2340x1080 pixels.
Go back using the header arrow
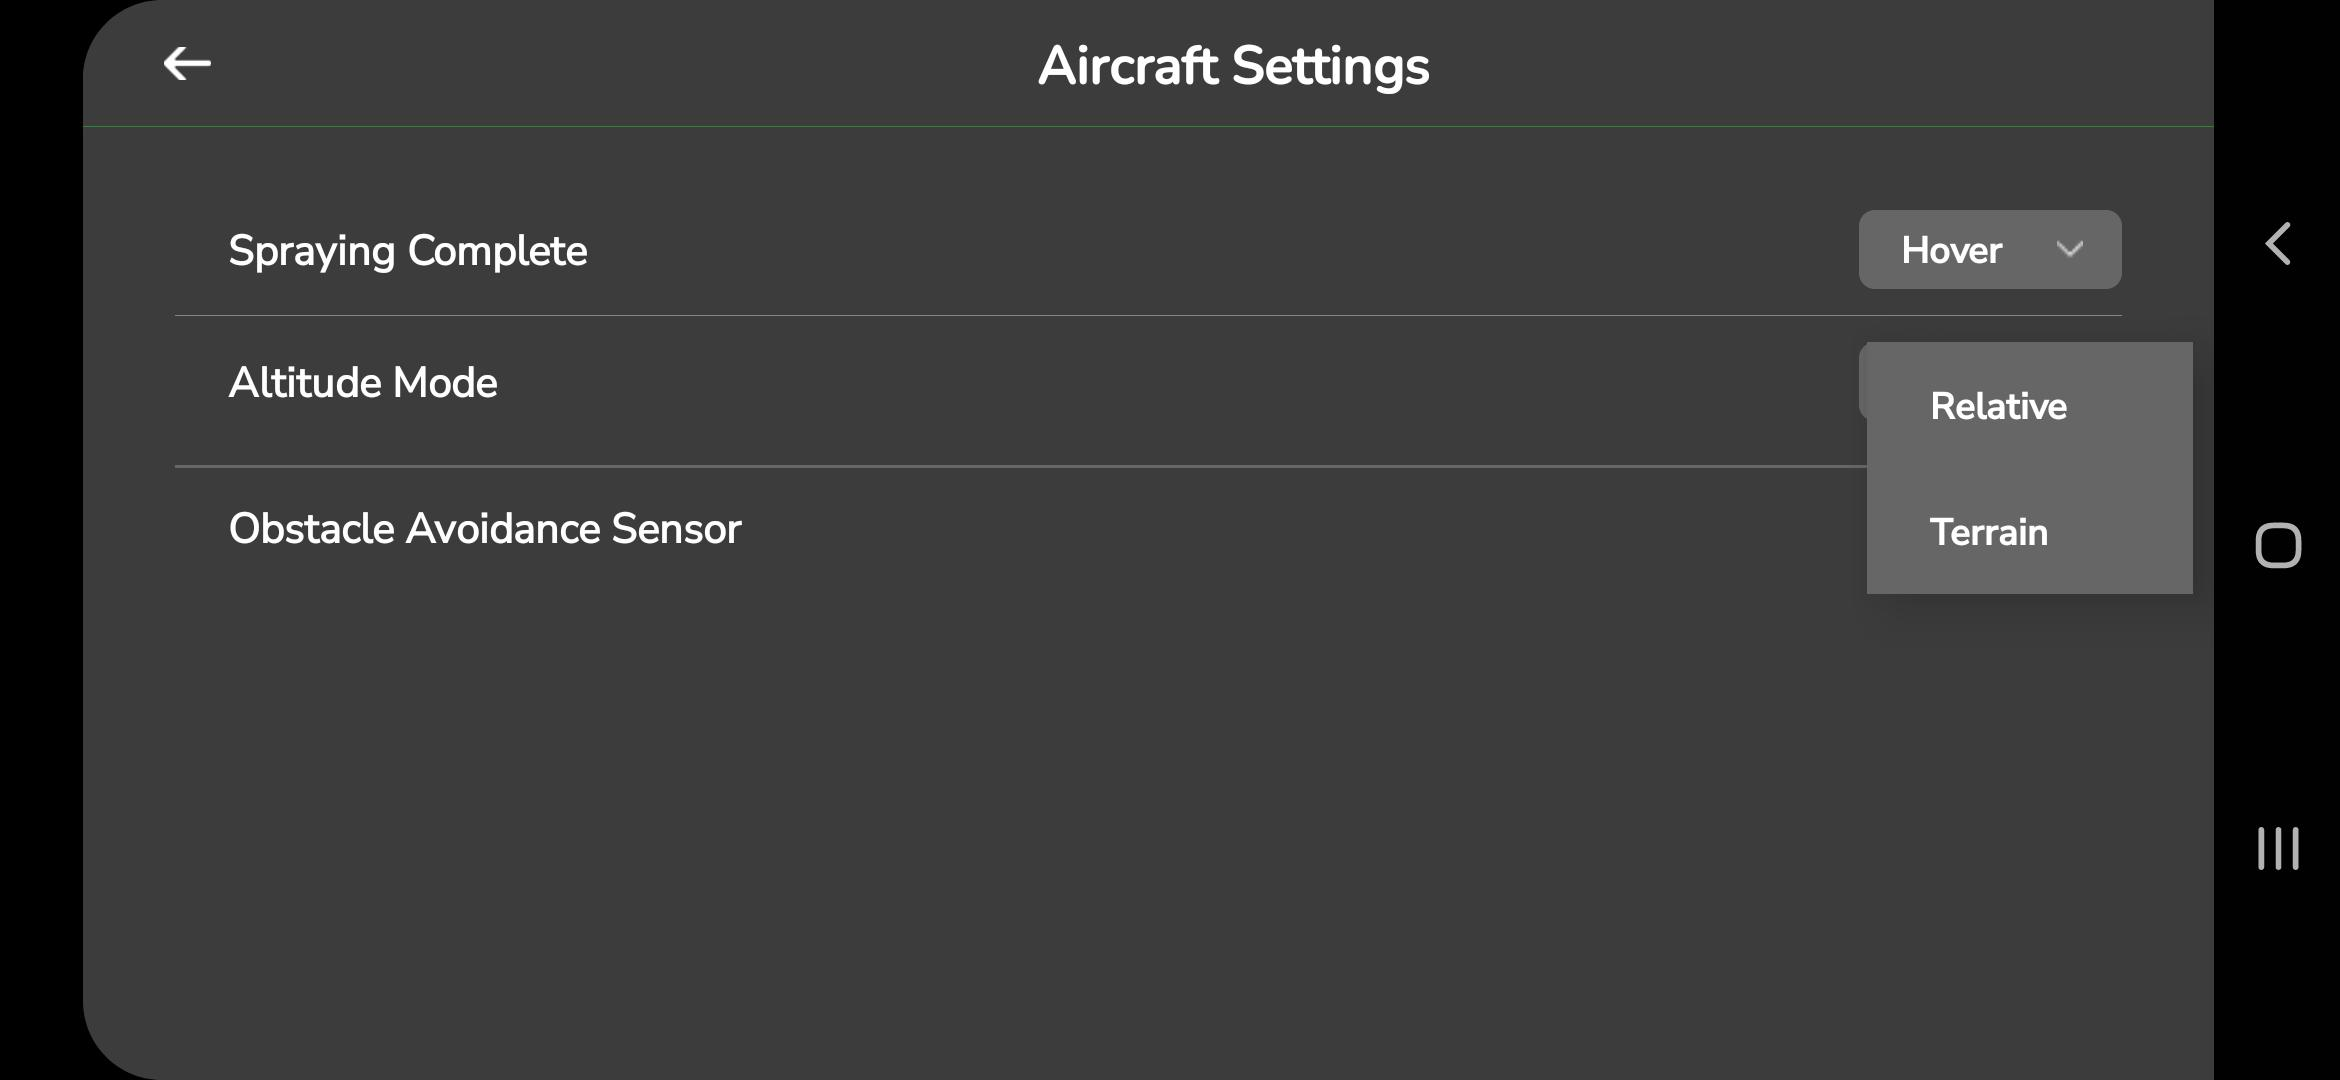pyautogui.click(x=187, y=64)
